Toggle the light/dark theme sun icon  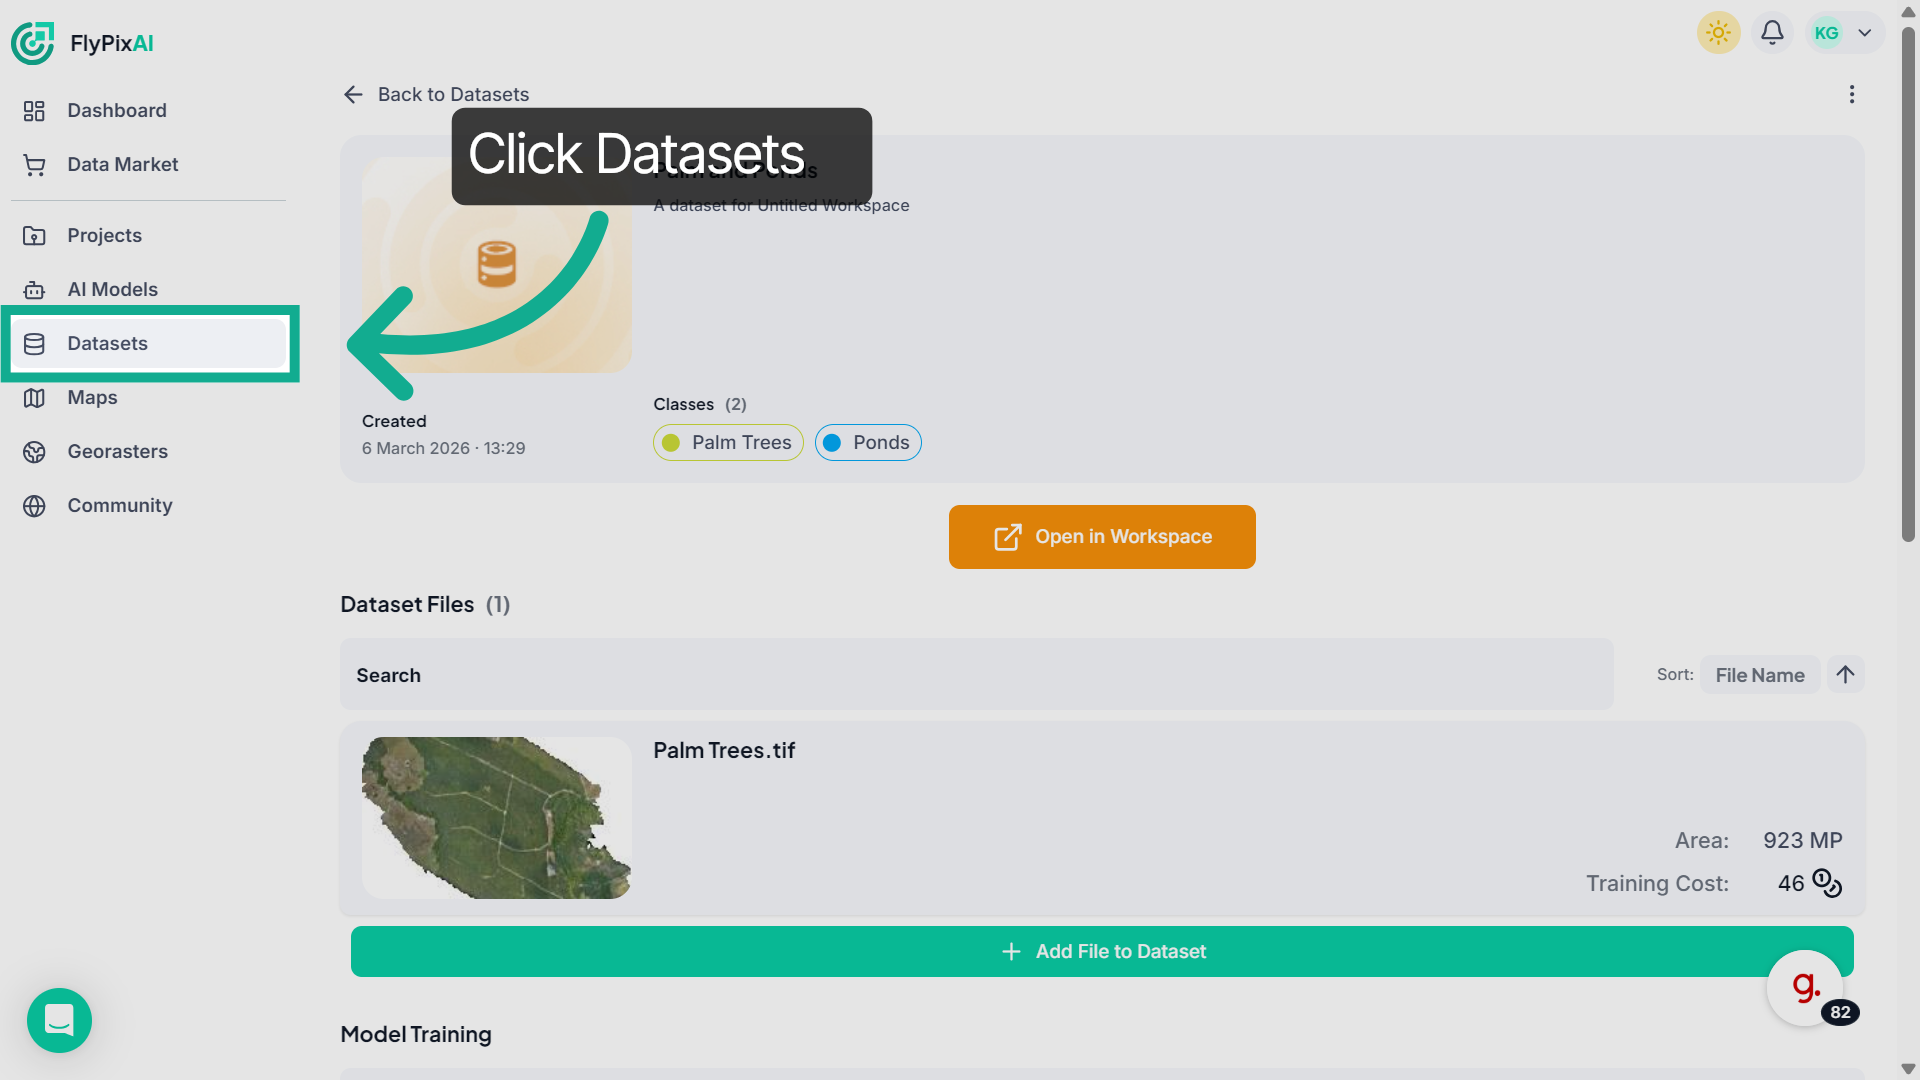pyautogui.click(x=1718, y=33)
